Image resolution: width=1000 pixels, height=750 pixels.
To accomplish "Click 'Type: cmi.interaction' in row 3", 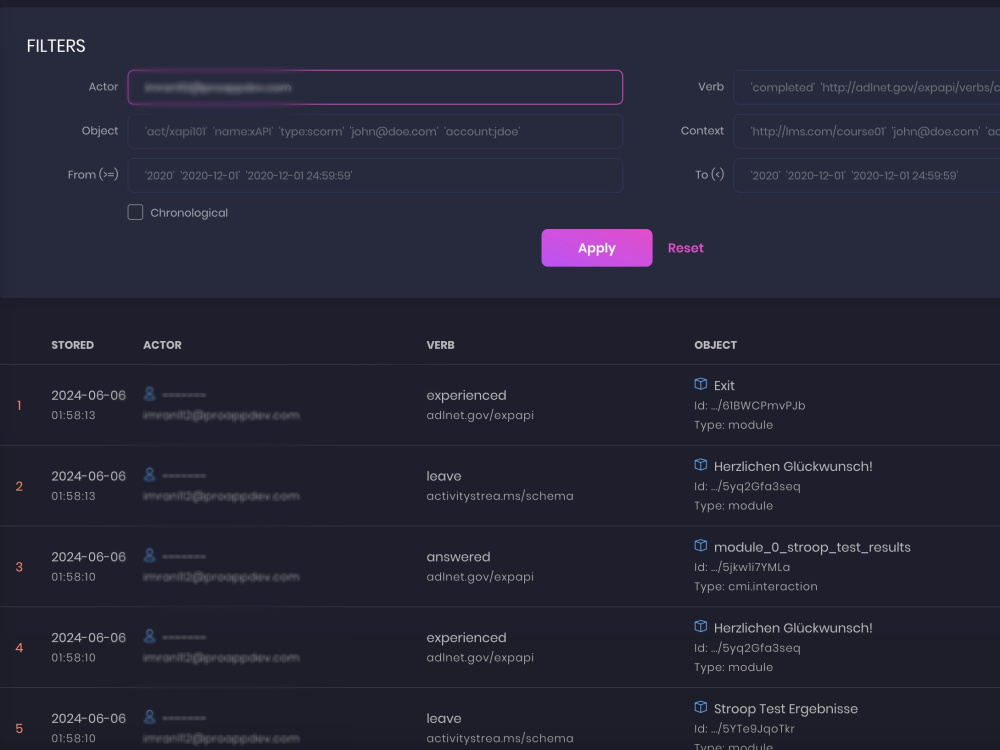I will tap(756, 586).
